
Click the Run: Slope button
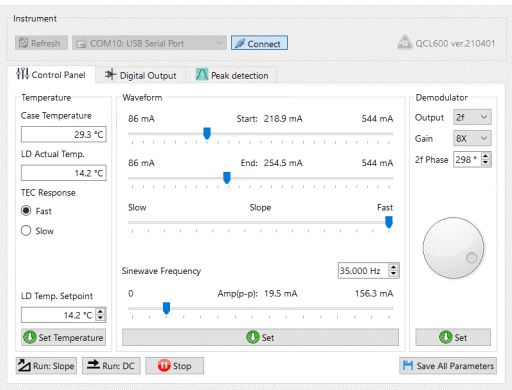46,366
